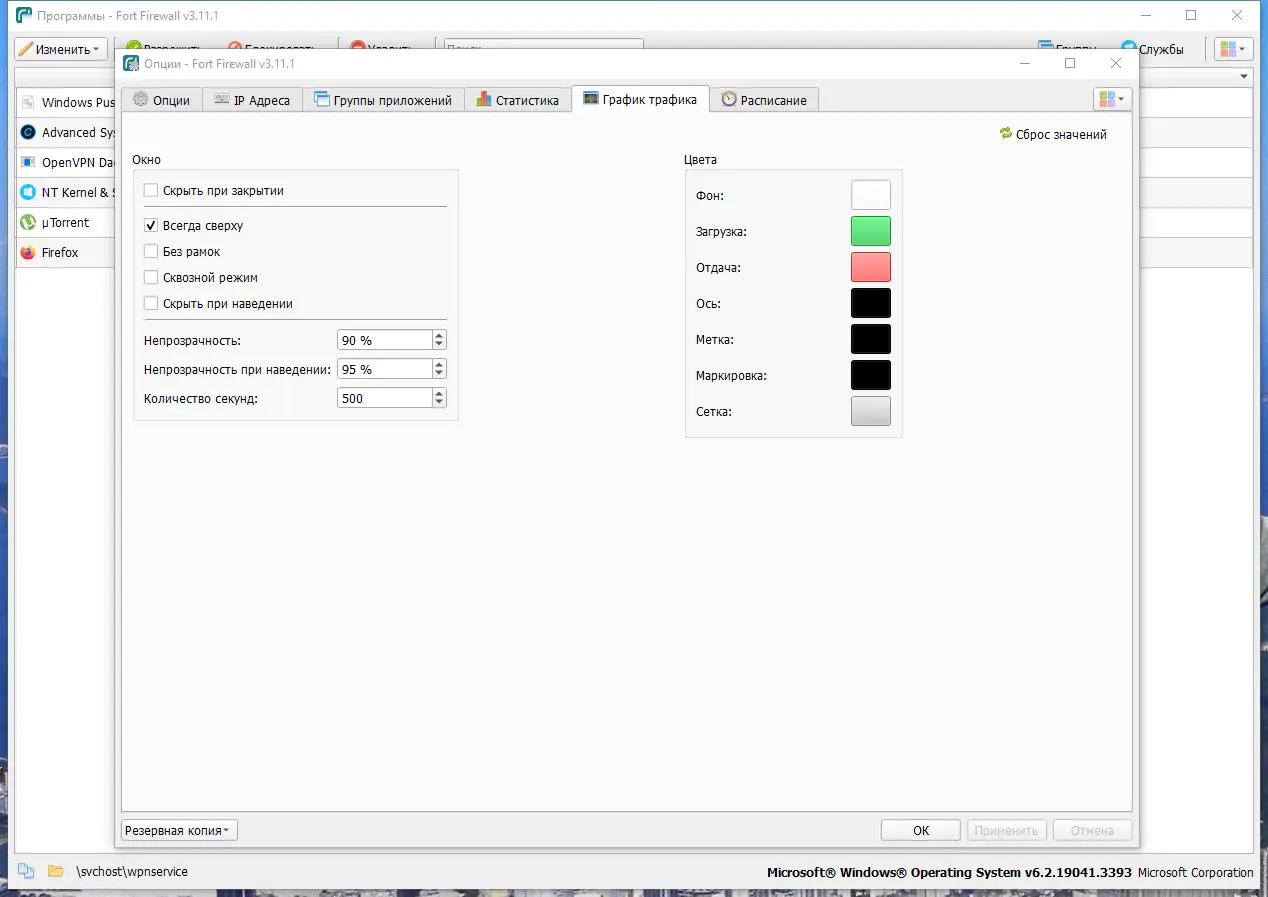Click the OpenVPN Daemon row icon

pos(28,162)
